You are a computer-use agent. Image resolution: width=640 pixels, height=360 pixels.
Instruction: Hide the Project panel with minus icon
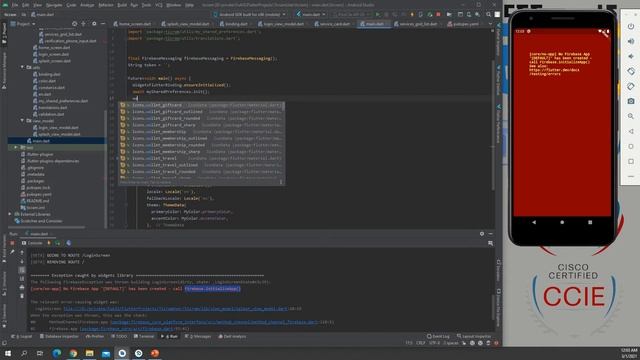click(103, 24)
